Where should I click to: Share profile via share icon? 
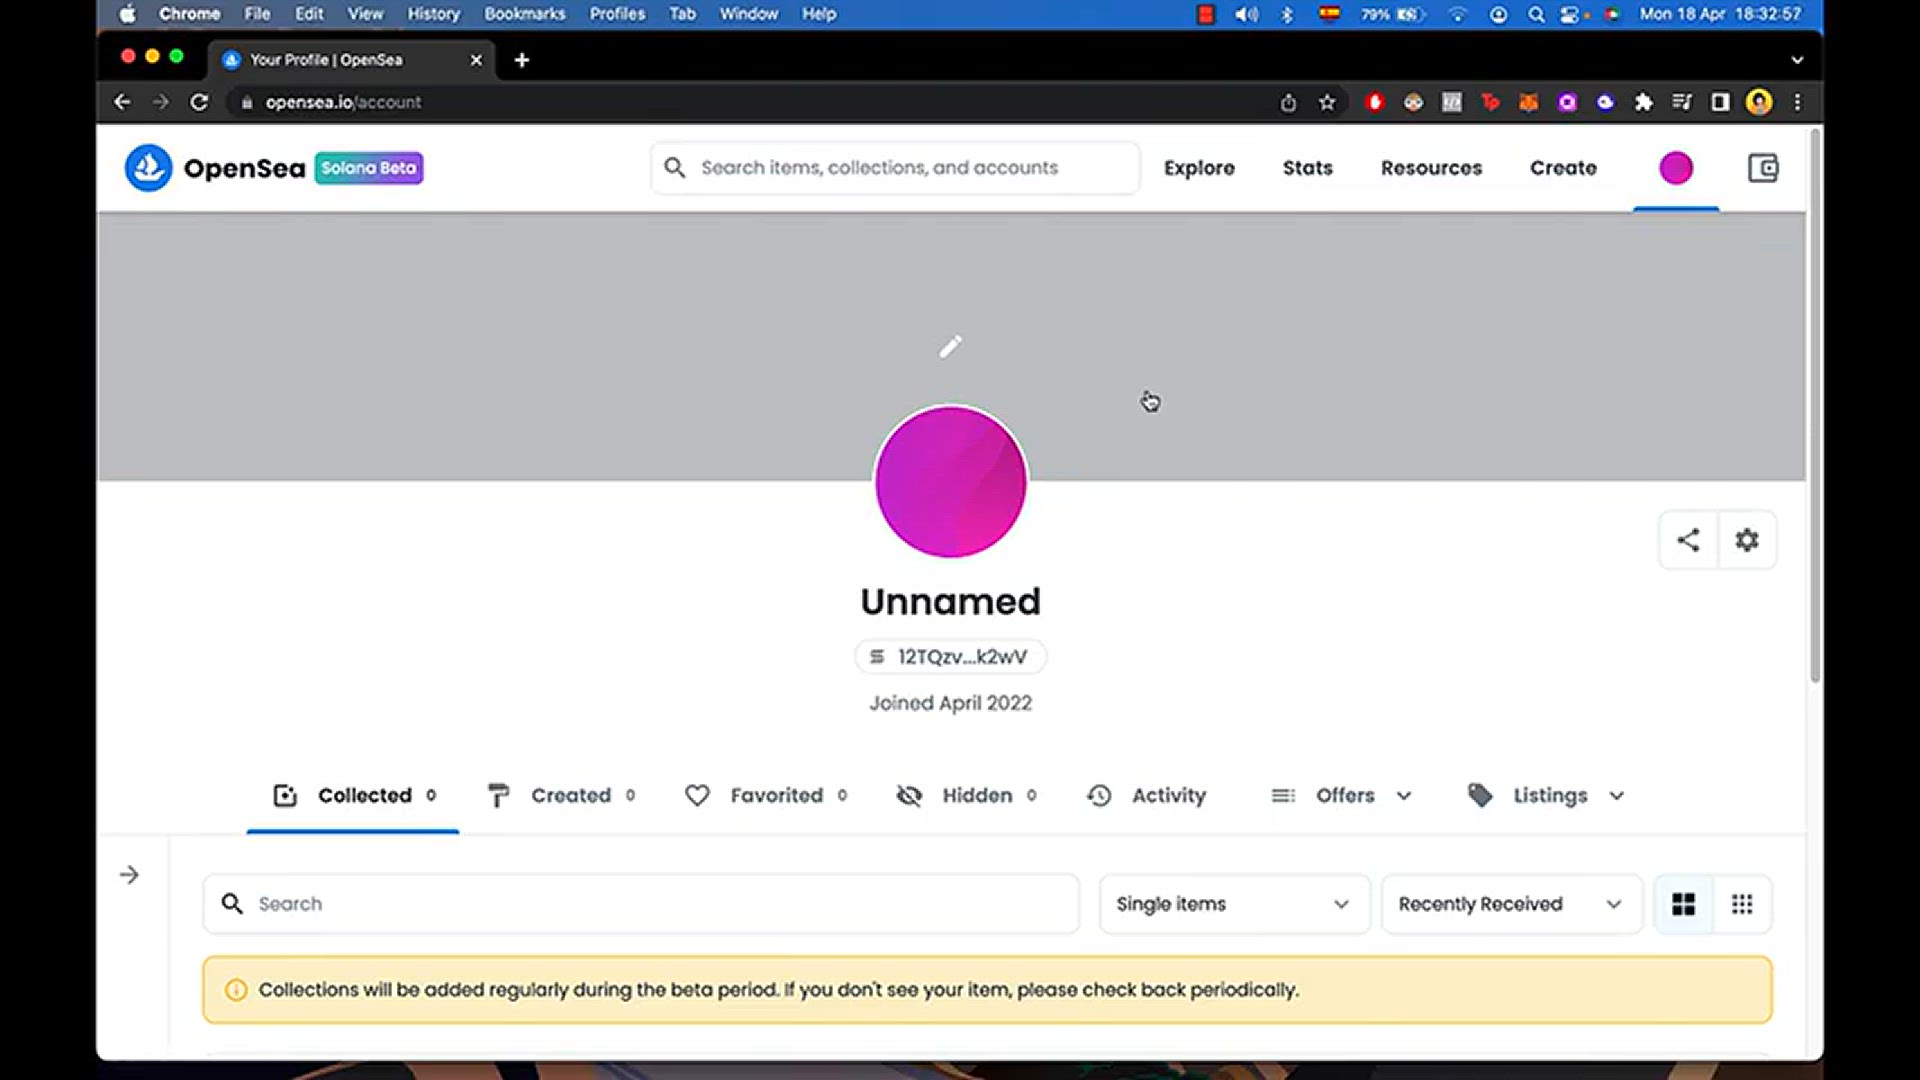tap(1688, 540)
